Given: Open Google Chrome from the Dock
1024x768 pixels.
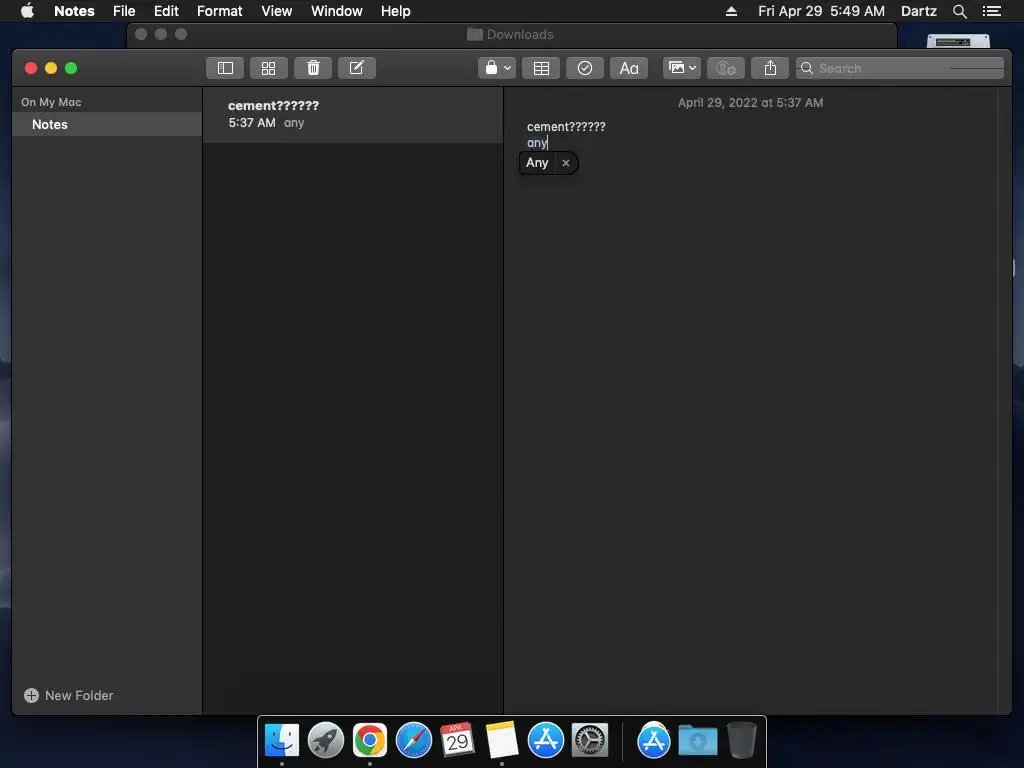Looking at the screenshot, I should click(370, 741).
